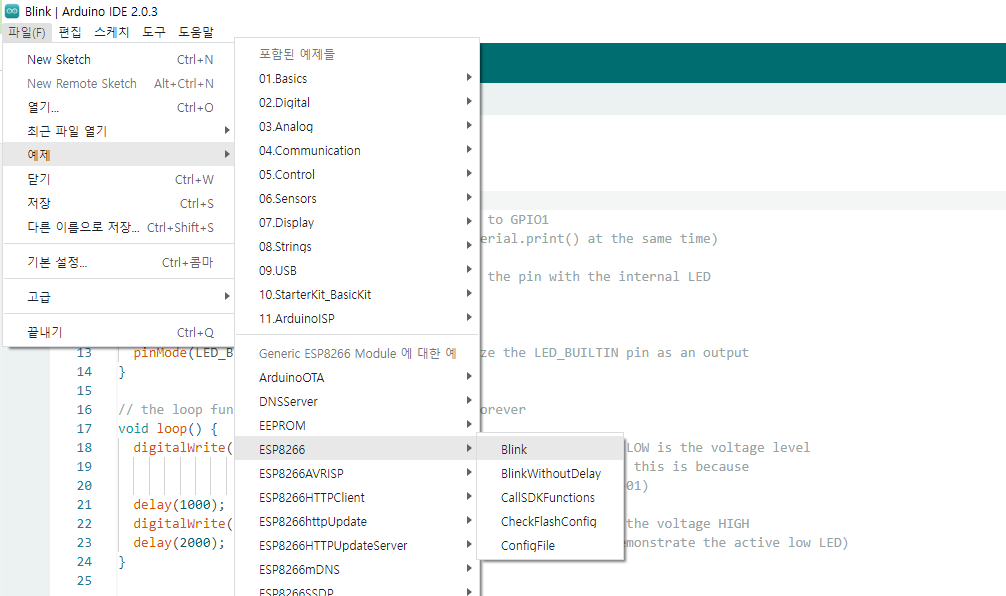Expand the ESP8266AVRISP examples
This screenshot has width=1006, height=596.
(357, 473)
